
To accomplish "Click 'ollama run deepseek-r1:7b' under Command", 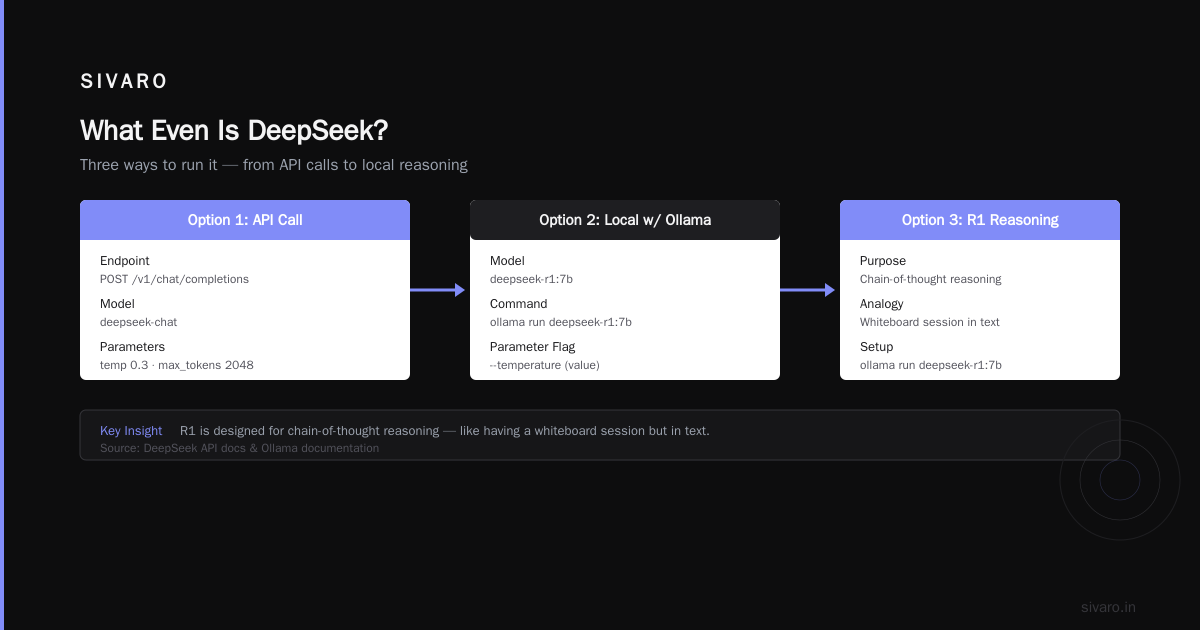I will coord(561,323).
